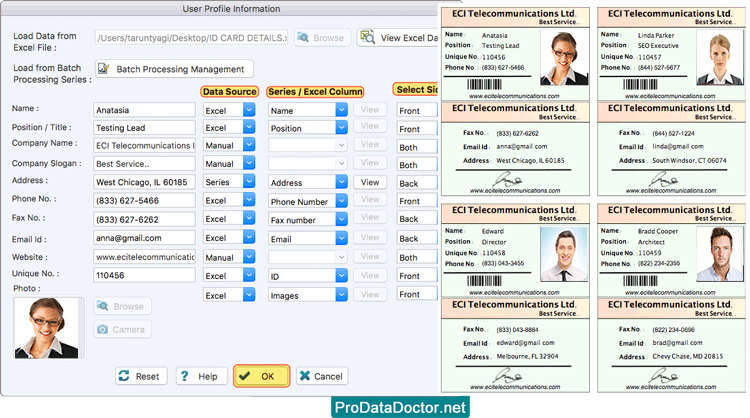Click the Both side field for Company Name
The height and width of the screenshot is (418, 750).
pos(417,147)
